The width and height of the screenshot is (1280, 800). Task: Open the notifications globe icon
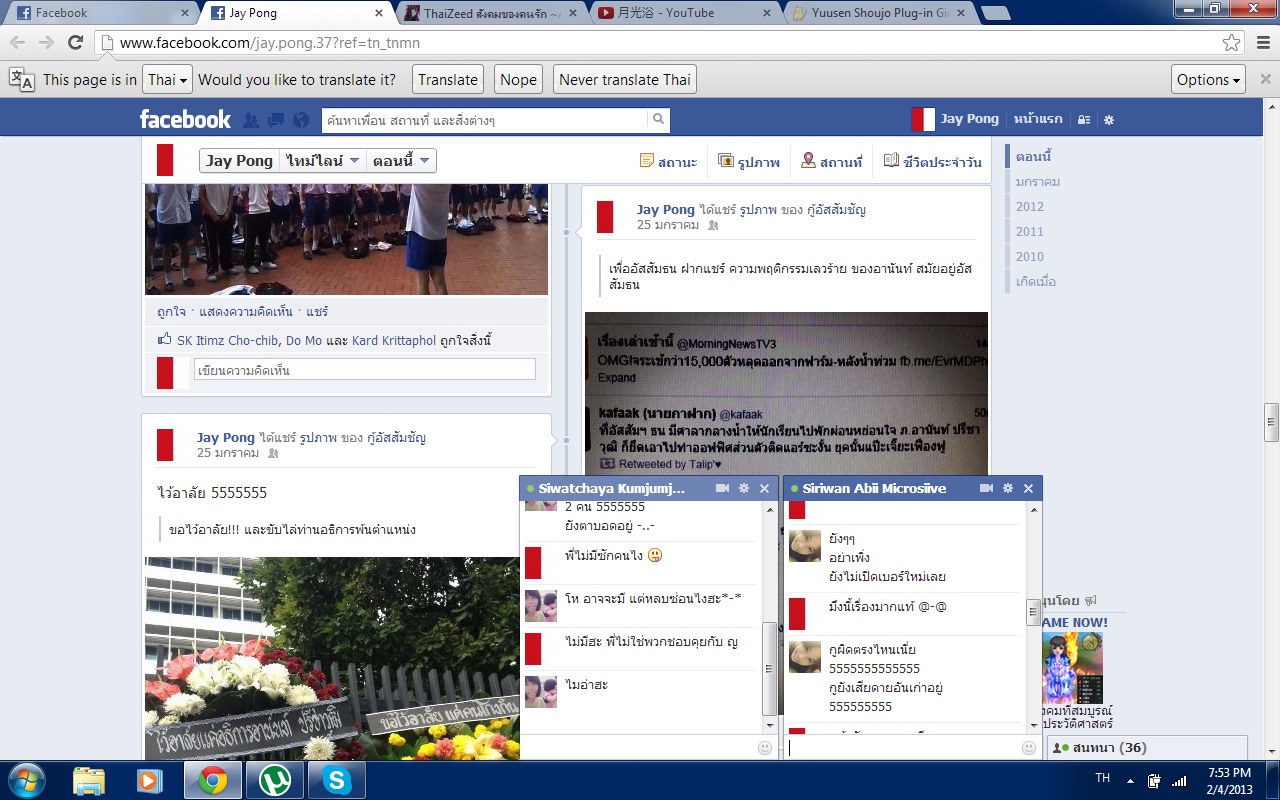tap(301, 120)
